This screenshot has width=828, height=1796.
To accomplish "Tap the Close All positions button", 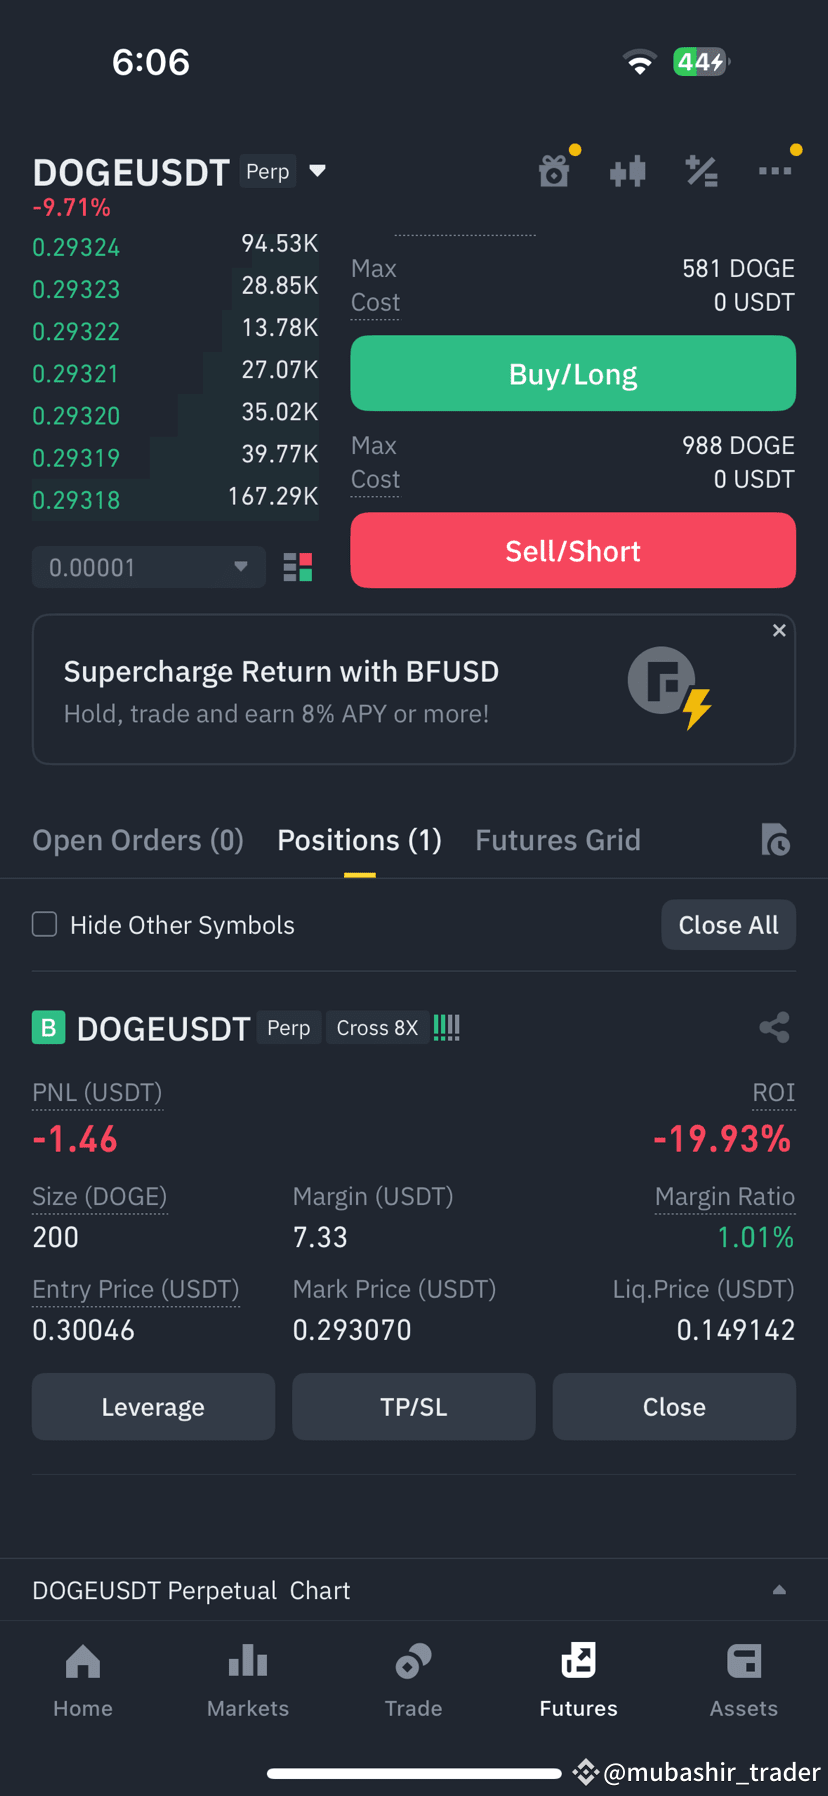I will point(728,925).
